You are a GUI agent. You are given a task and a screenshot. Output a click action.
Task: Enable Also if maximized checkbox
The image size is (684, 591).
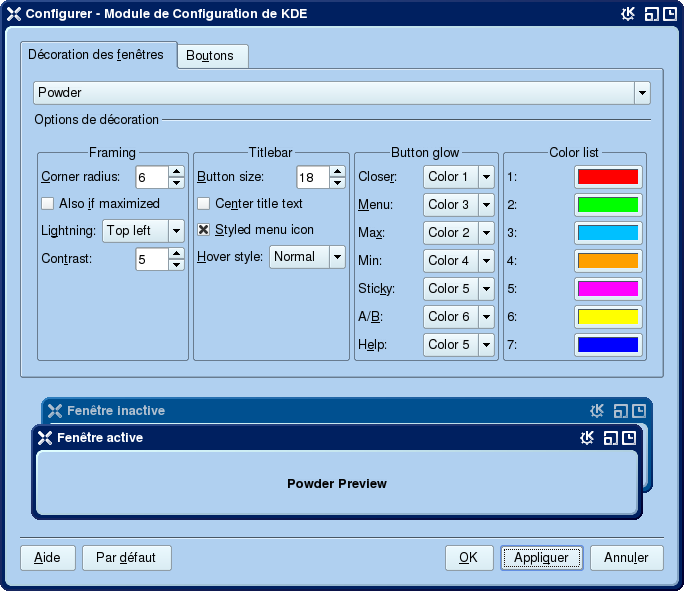coord(48,204)
